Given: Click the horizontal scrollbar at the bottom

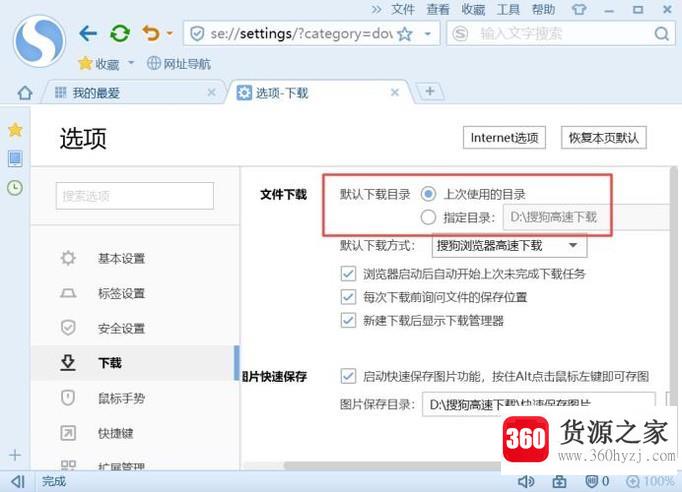Looking at the screenshot, I should click(391, 465).
